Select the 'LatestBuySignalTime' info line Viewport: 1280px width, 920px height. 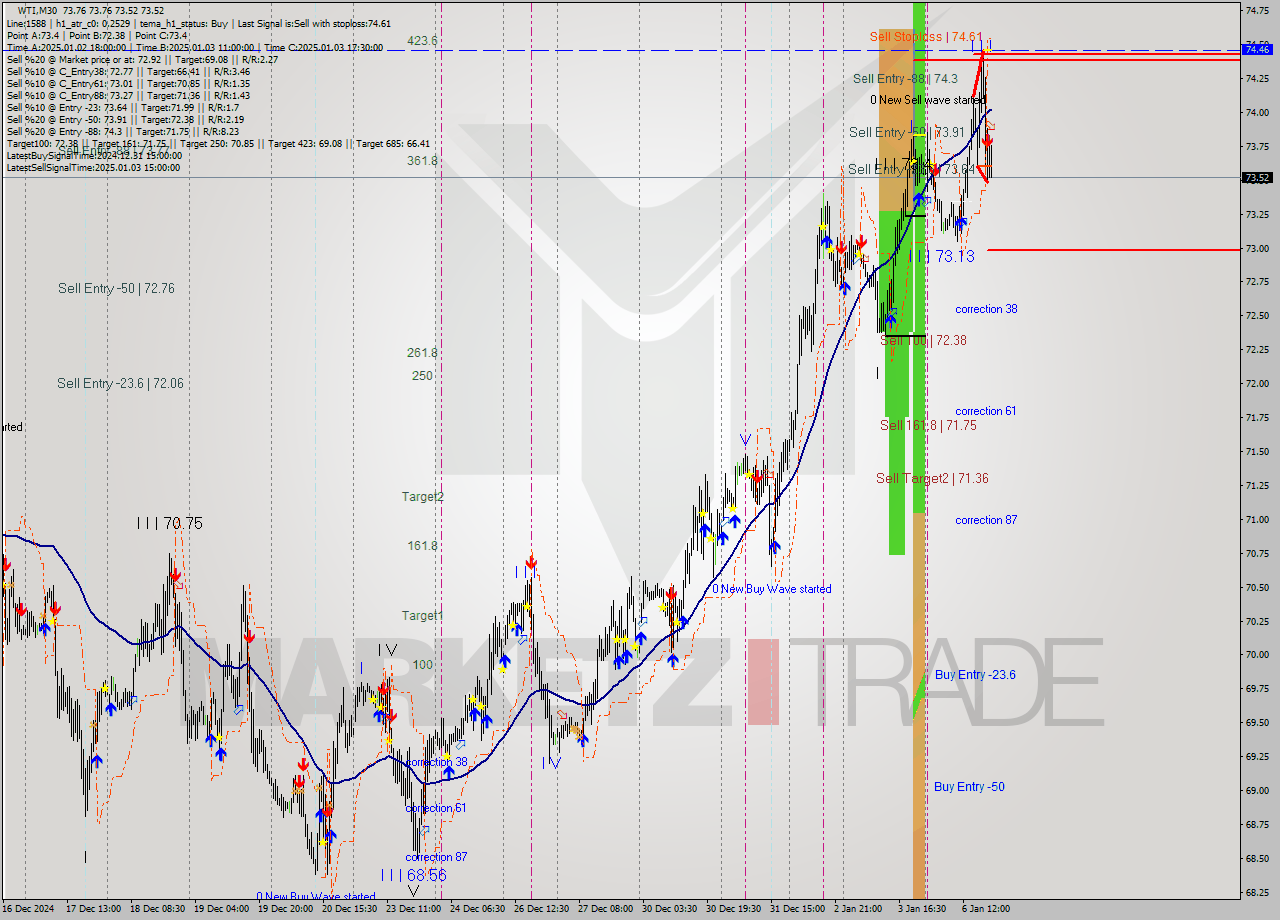click(94, 156)
